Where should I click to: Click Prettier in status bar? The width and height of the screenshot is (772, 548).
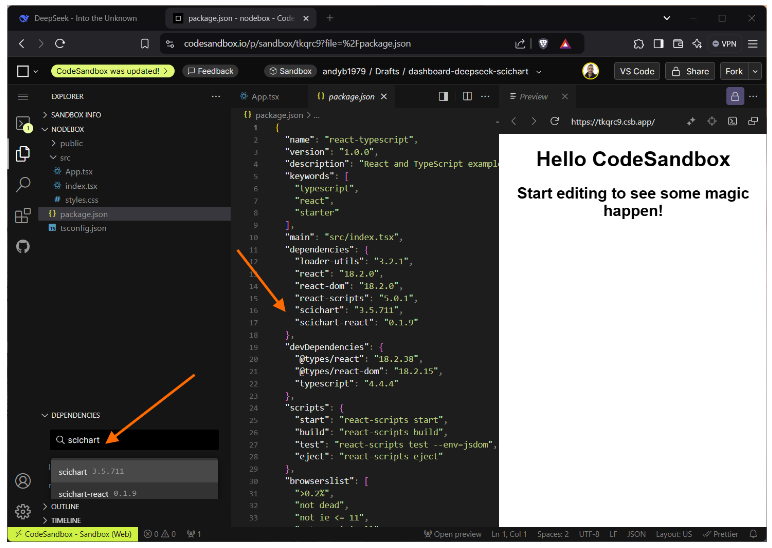[720, 534]
